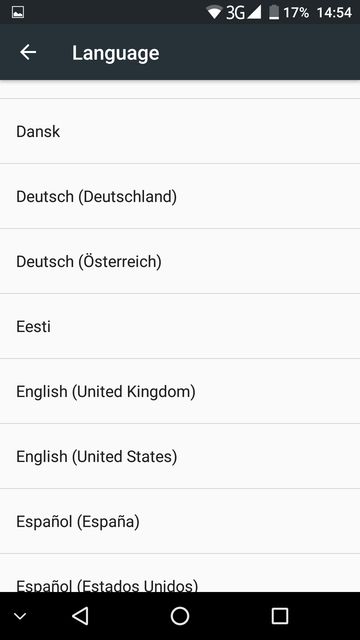Open the Android back navigation button
The height and width of the screenshot is (640, 360).
tap(80, 616)
